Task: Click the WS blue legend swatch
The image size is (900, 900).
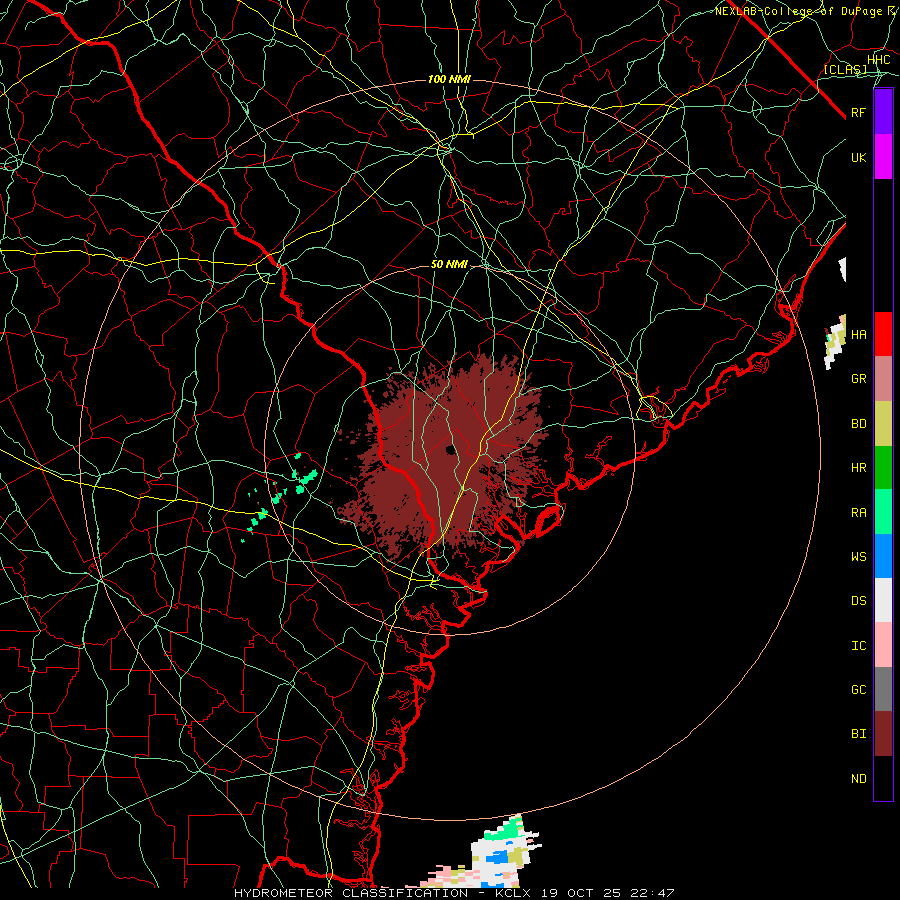Action: [x=883, y=556]
